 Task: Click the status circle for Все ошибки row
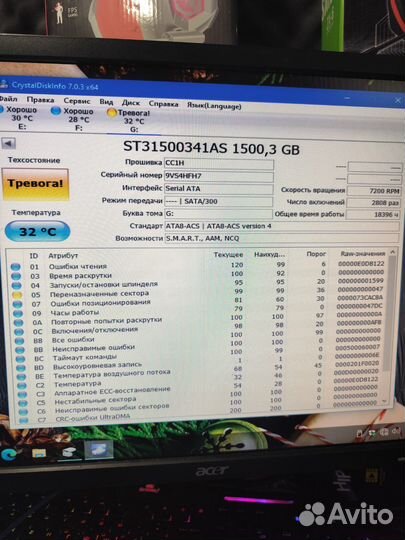coord(19,341)
